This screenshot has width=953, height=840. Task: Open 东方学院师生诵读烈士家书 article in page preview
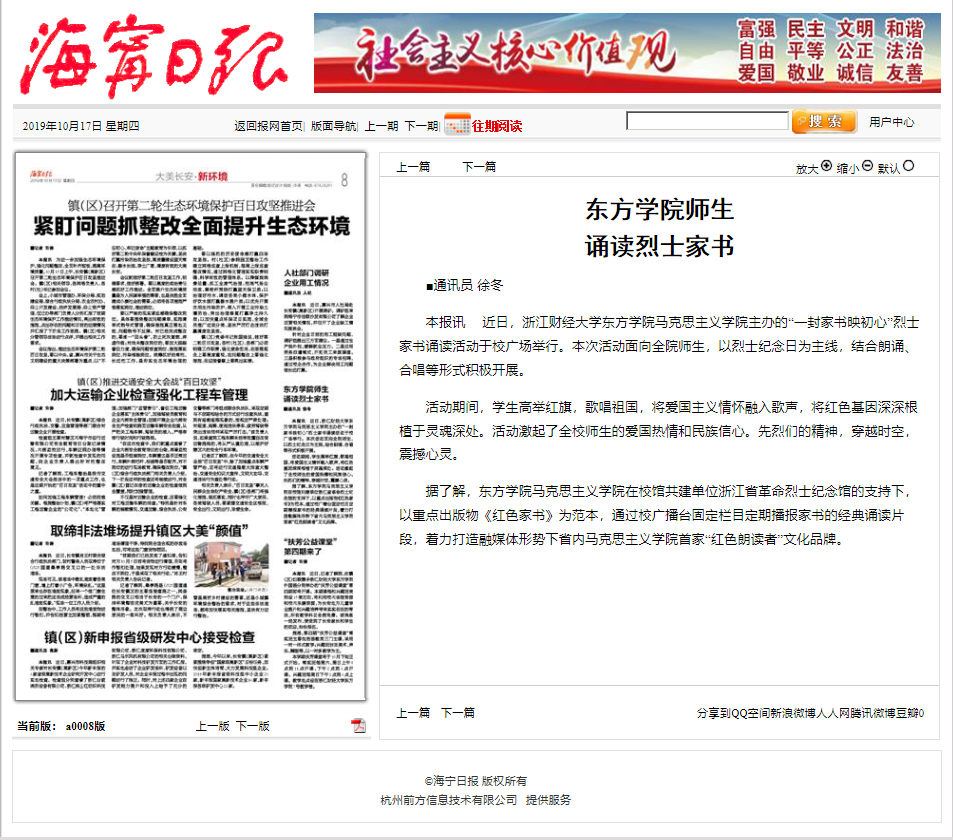306,394
